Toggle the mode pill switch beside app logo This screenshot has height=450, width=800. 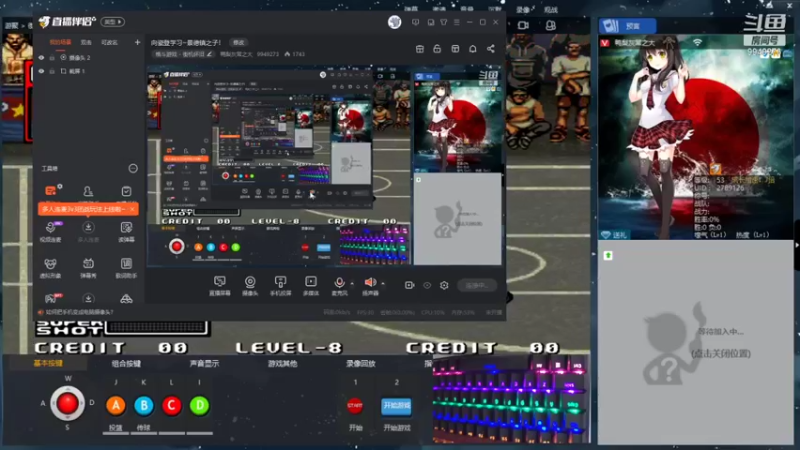tap(113, 22)
